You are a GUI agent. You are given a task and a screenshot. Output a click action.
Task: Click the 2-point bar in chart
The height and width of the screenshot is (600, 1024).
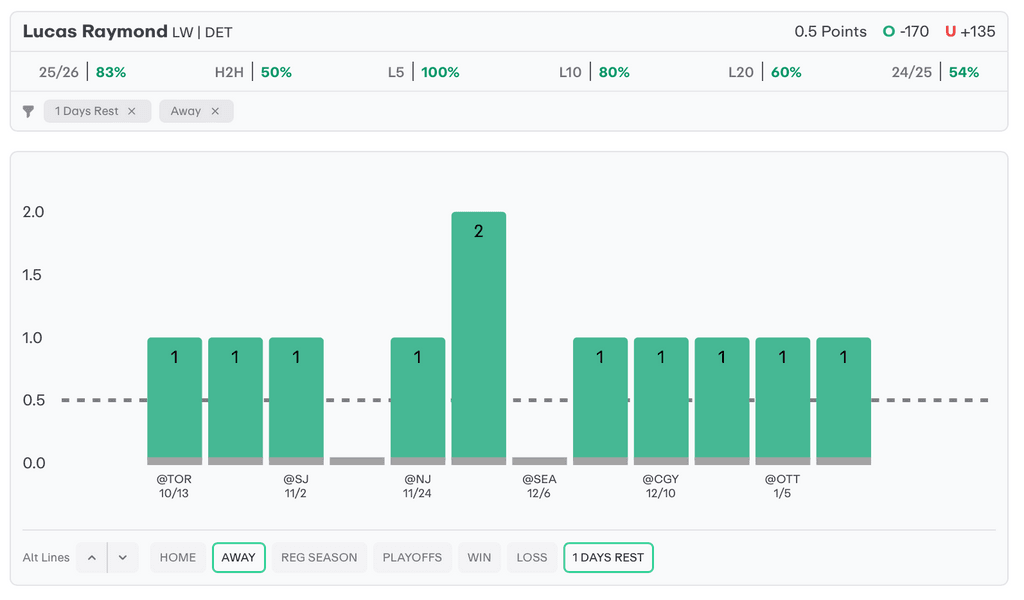[479, 337]
